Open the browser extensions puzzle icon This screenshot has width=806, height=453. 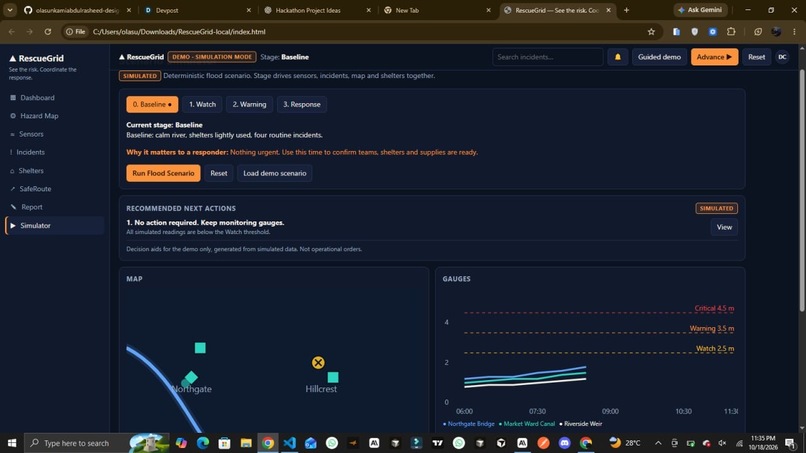(731, 32)
